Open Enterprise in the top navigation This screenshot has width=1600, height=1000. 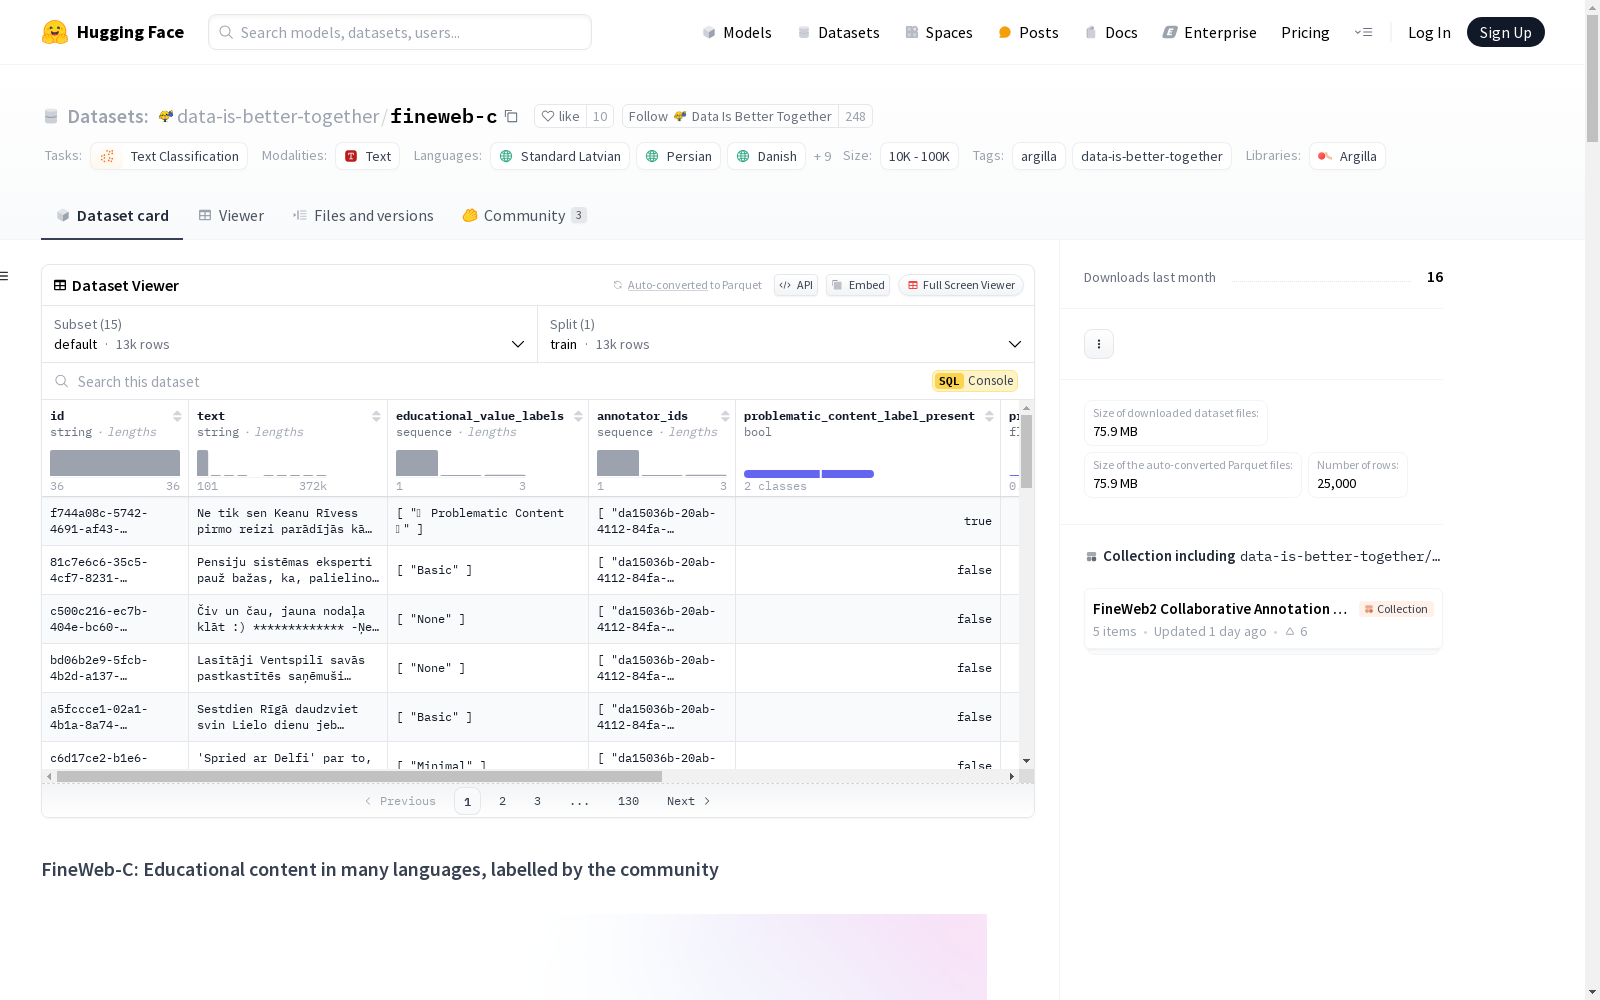(x=1210, y=32)
